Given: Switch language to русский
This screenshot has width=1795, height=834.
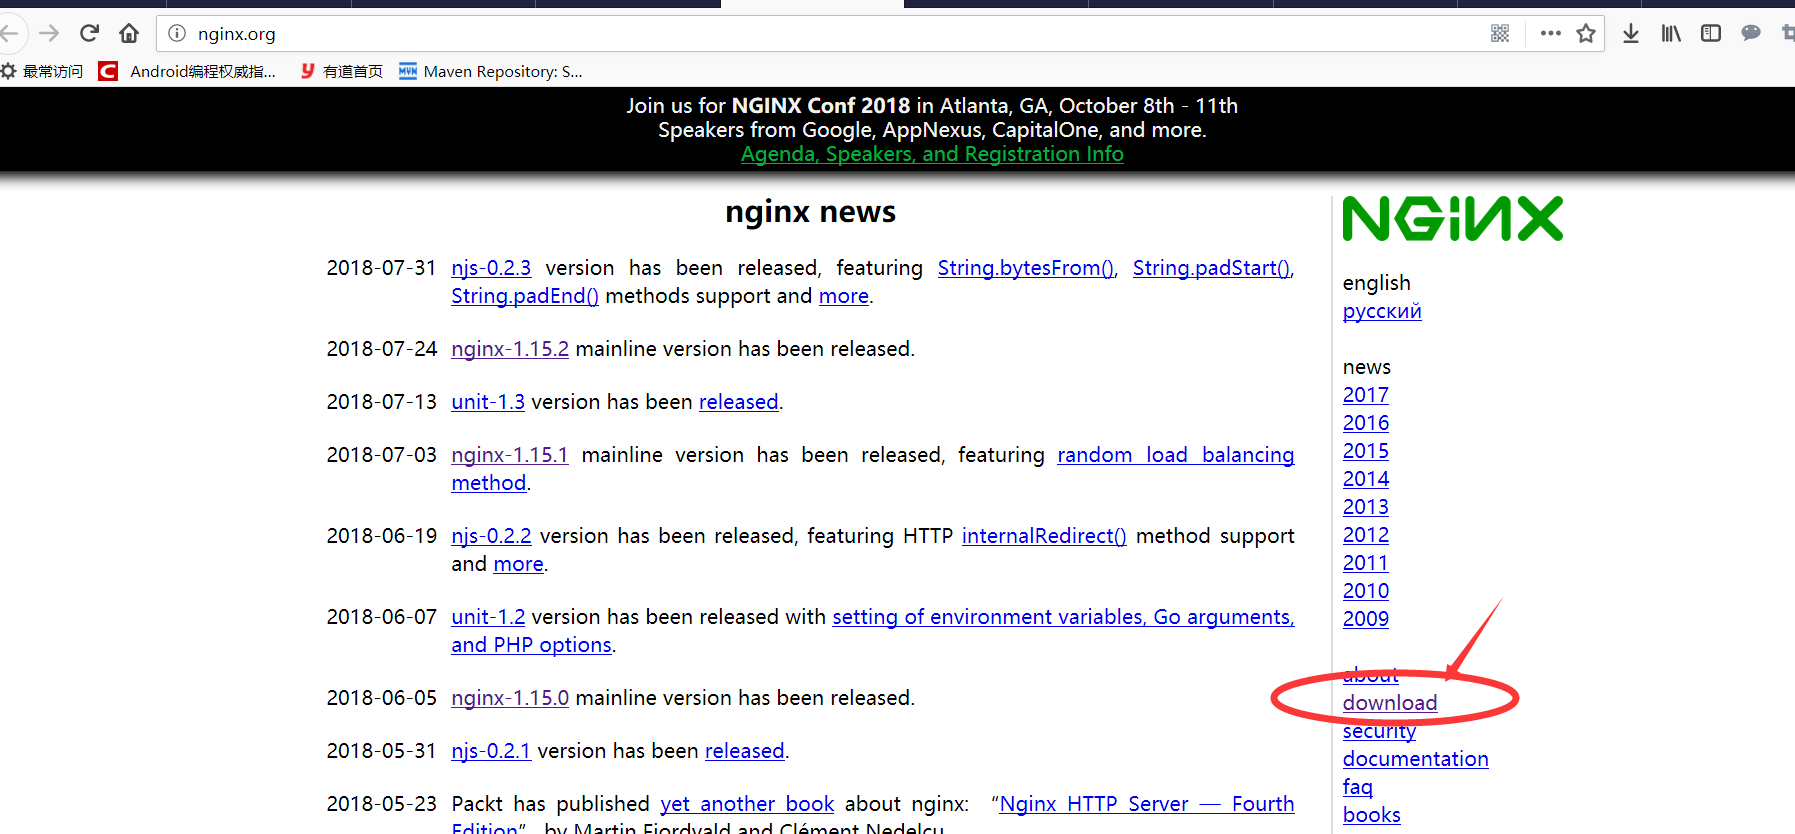Looking at the screenshot, I should click(x=1382, y=311).
